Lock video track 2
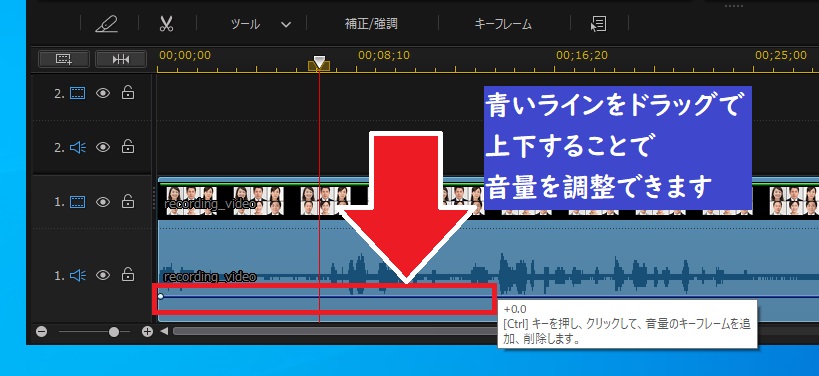The image size is (819, 376). click(x=127, y=93)
